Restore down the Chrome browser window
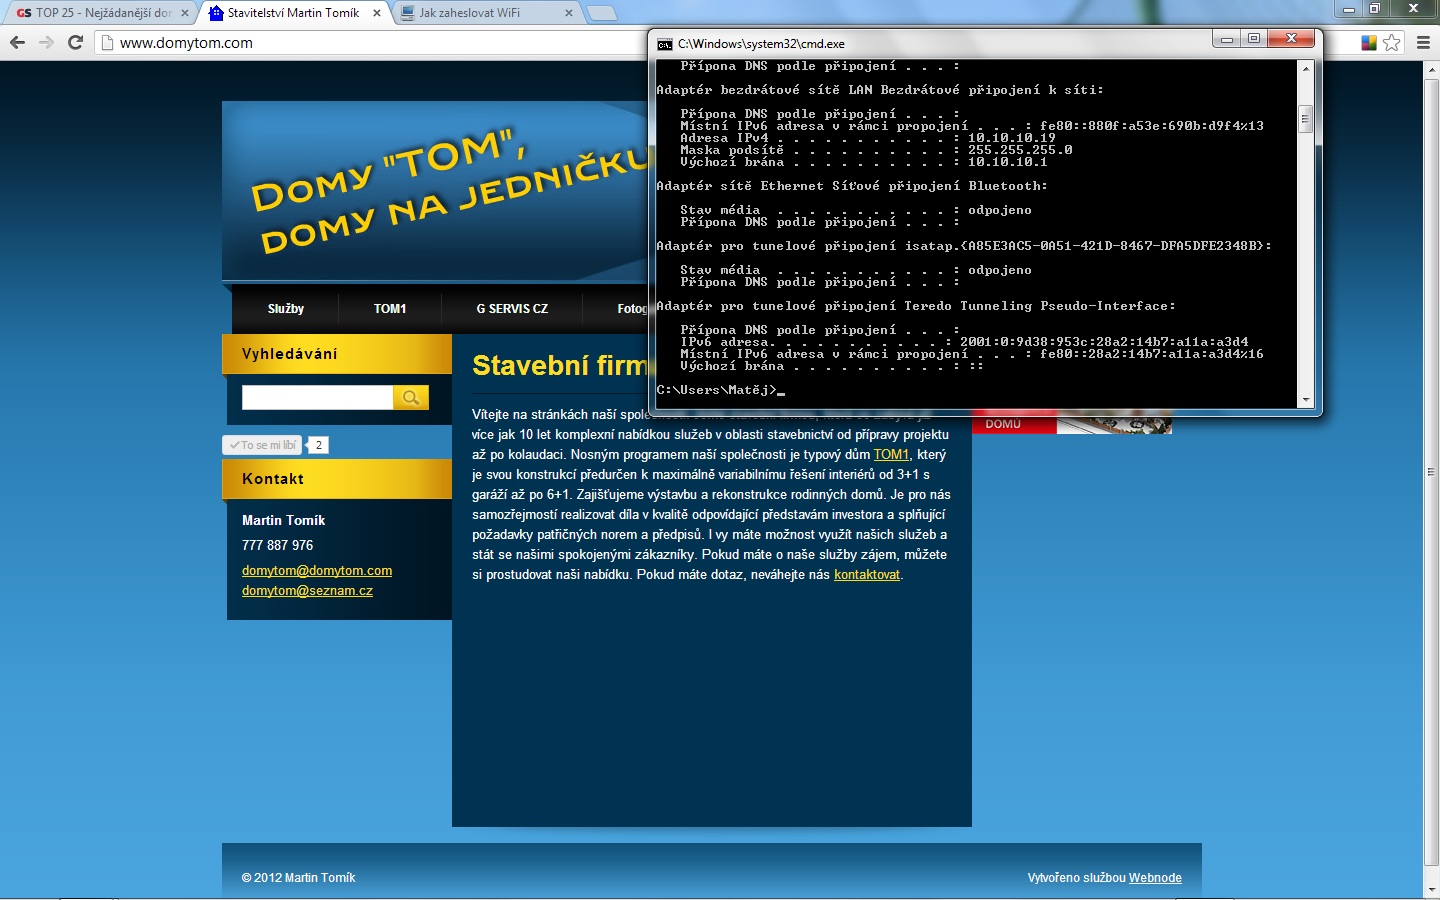This screenshot has width=1440, height=900. [1375, 9]
